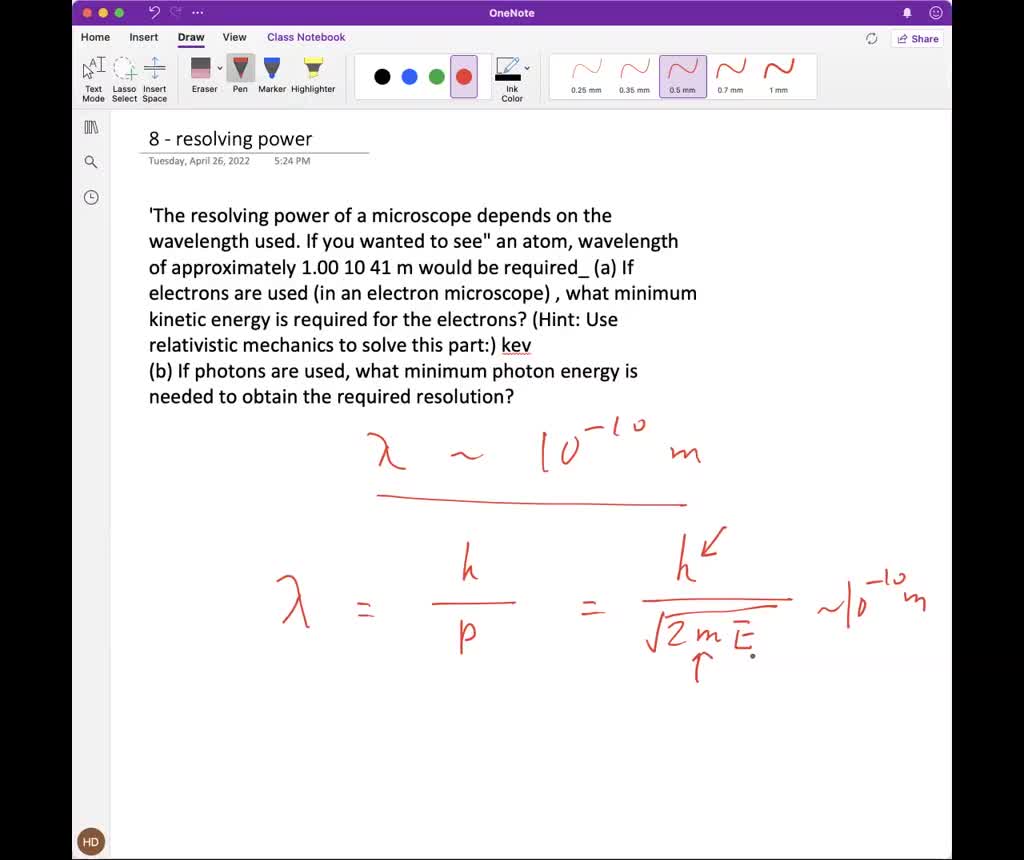Select the Marker tool
The width and height of the screenshot is (1024, 860).
point(271,75)
